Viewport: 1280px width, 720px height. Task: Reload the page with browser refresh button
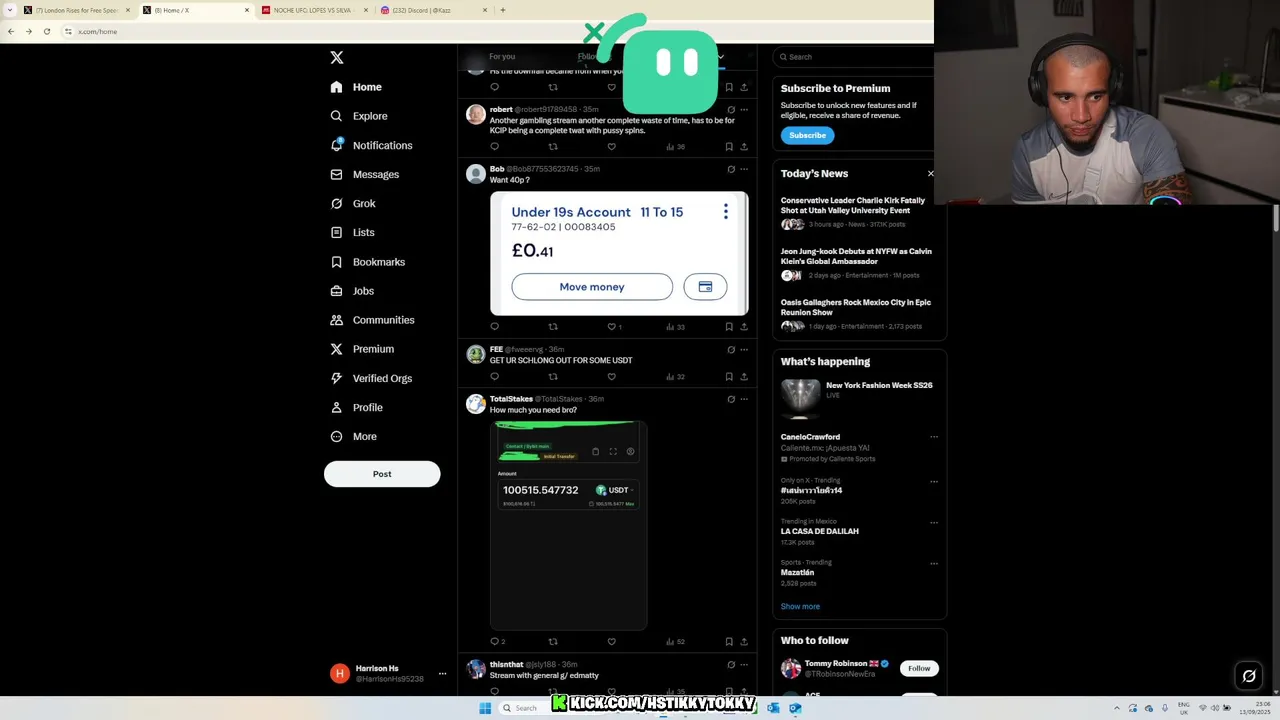click(46, 31)
